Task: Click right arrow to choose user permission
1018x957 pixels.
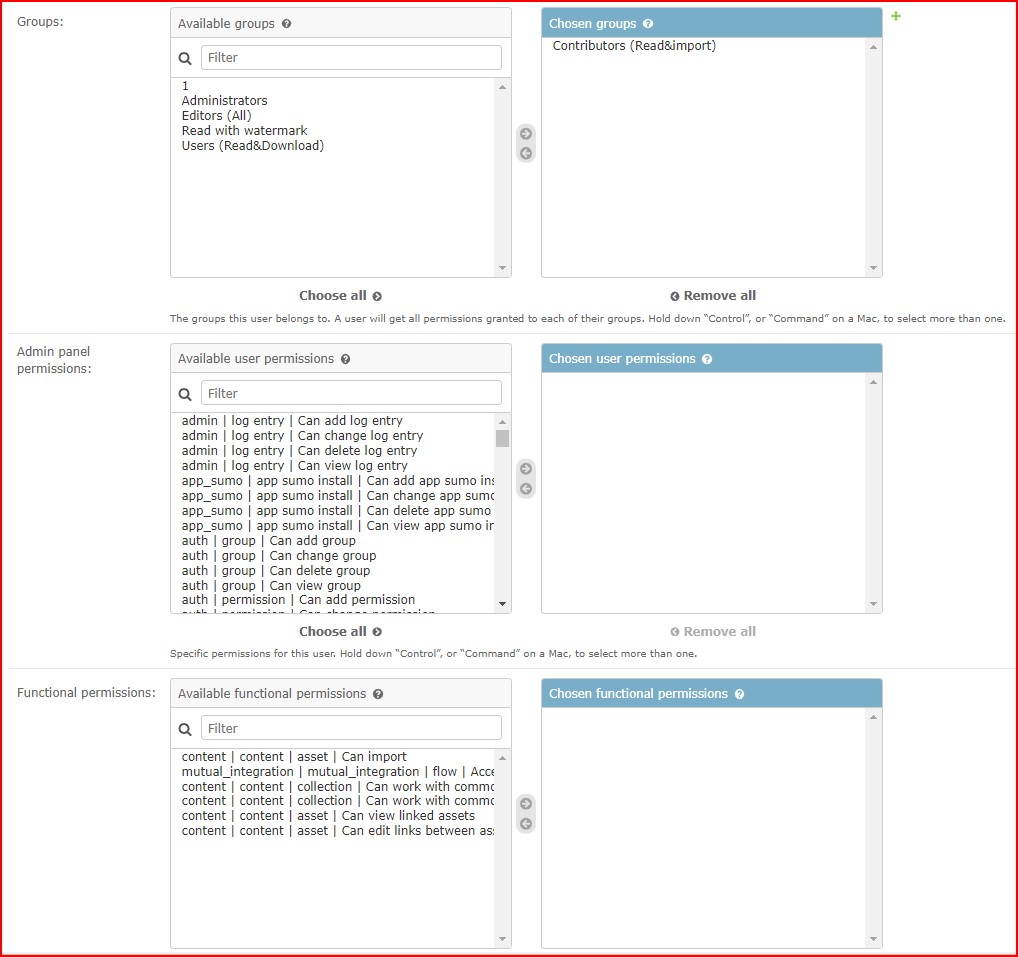Action: point(526,469)
